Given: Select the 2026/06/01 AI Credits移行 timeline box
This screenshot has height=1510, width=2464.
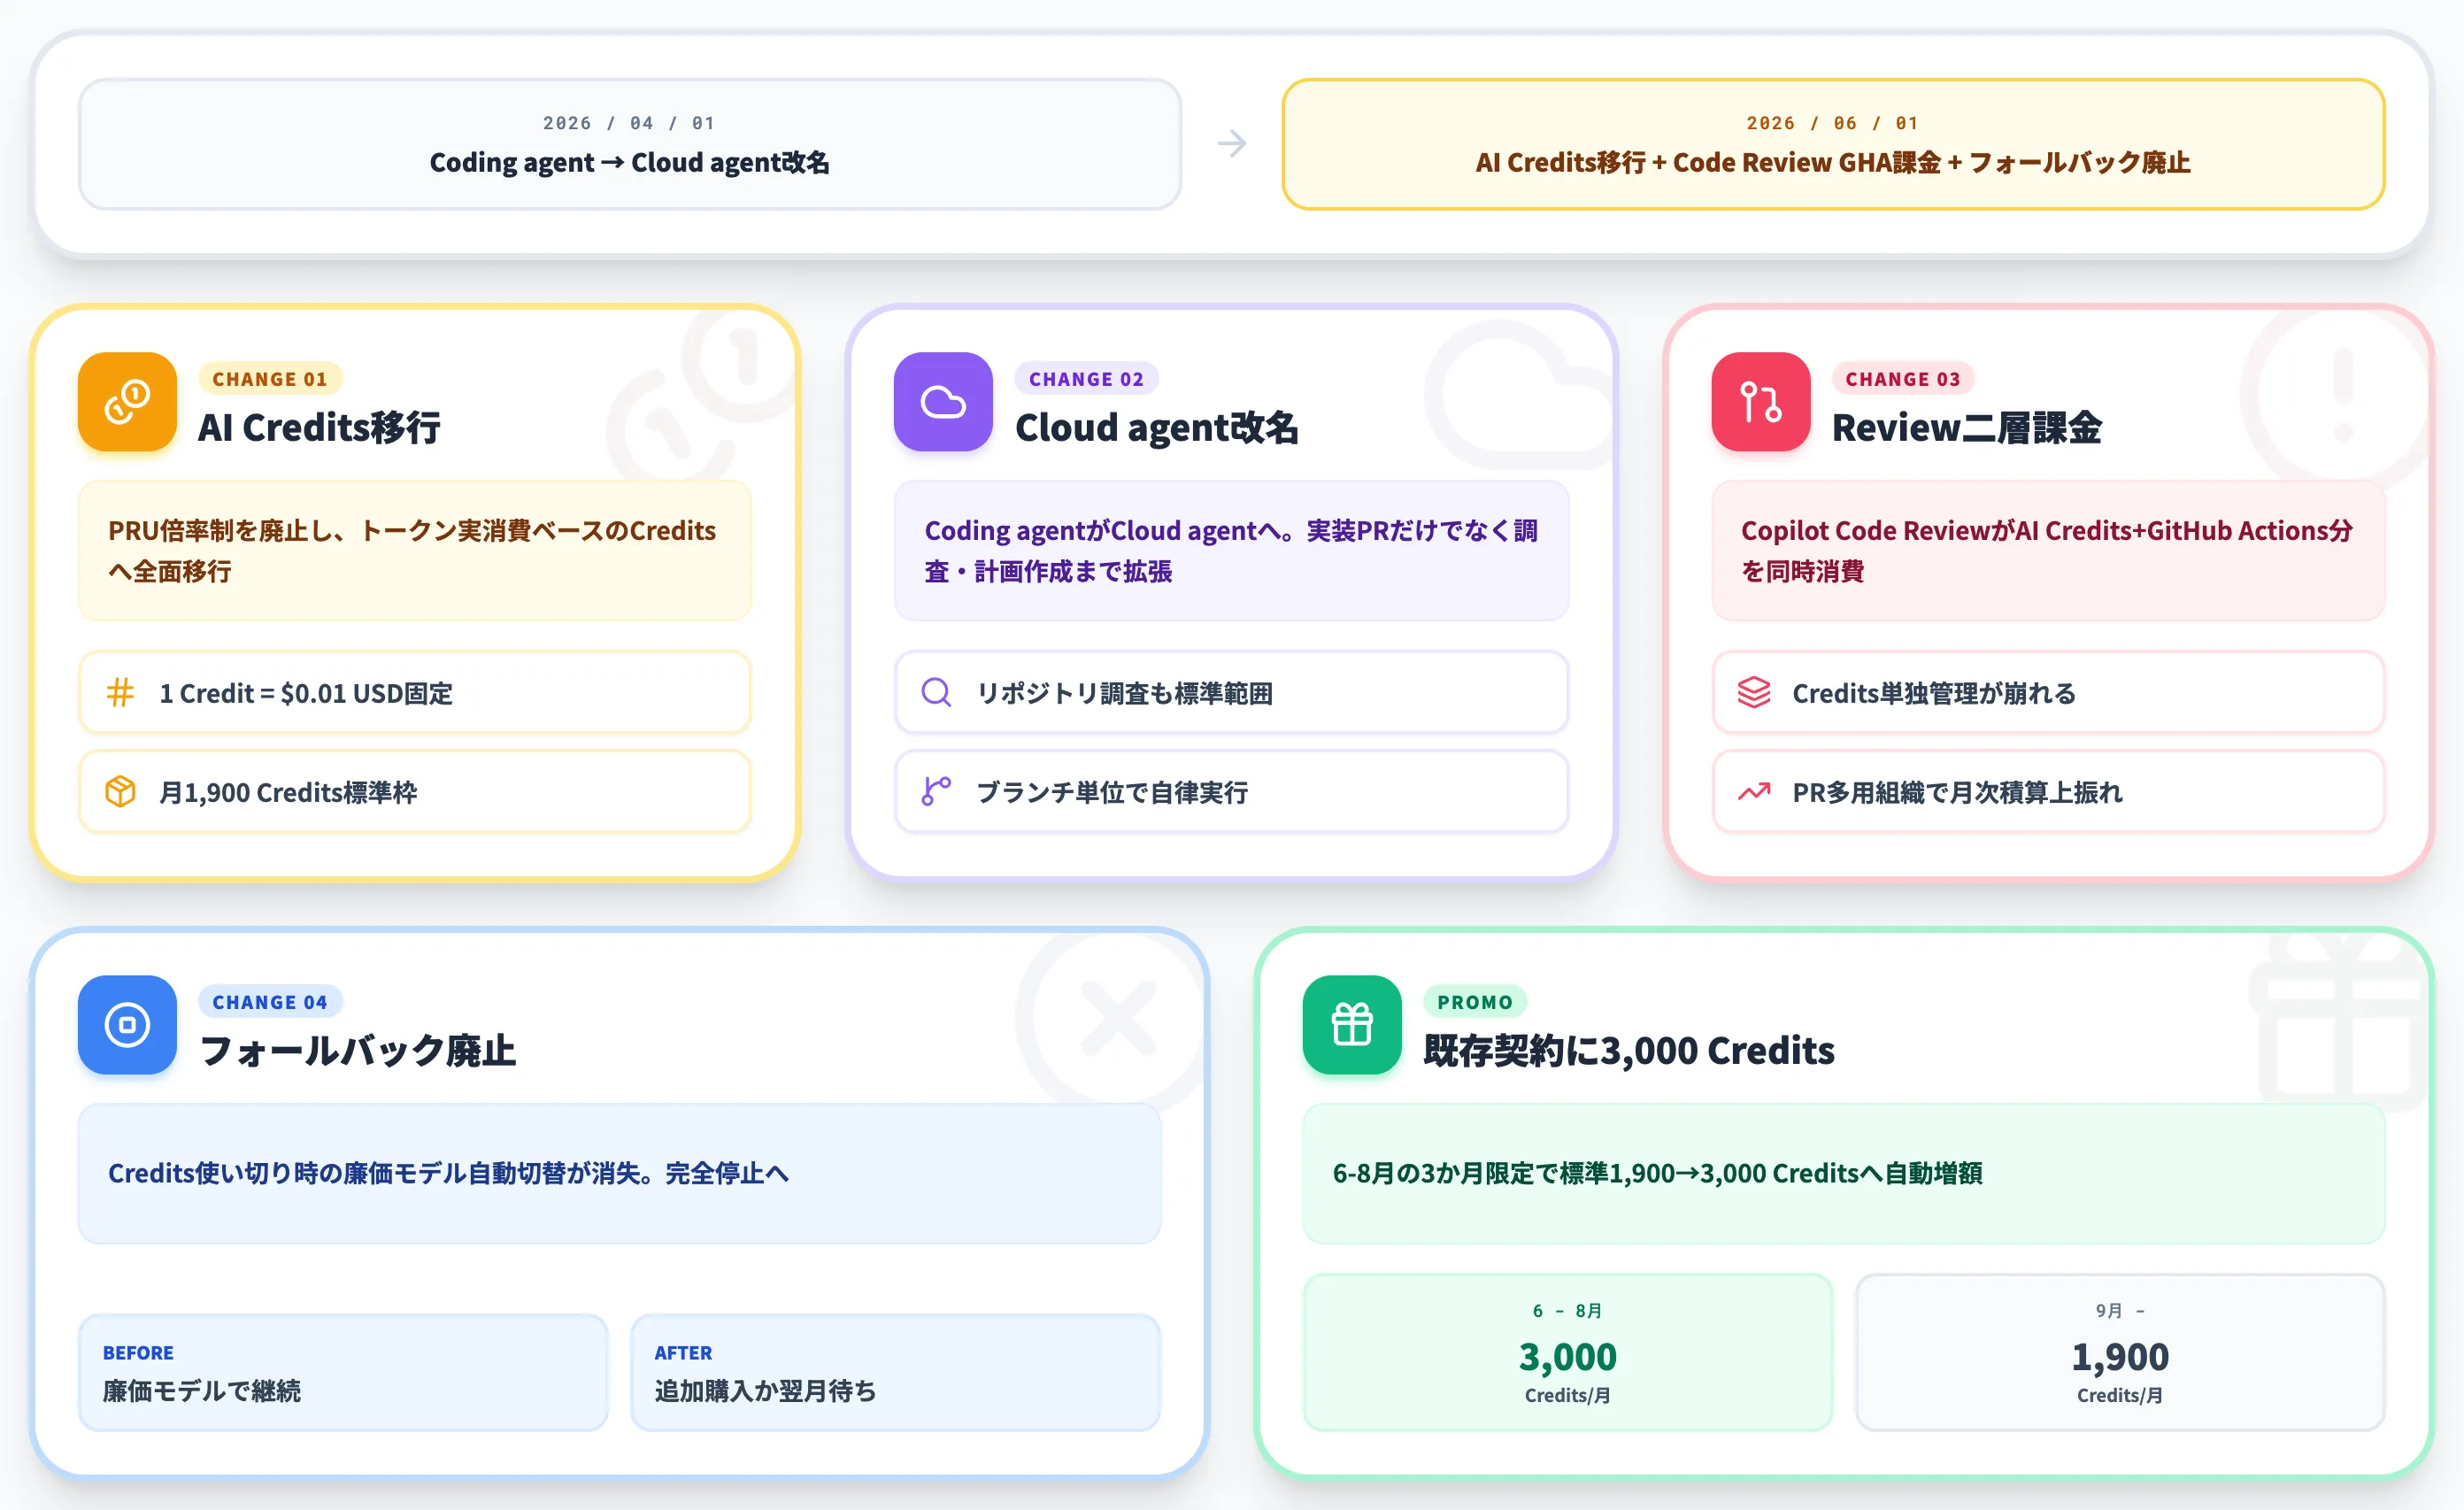Looking at the screenshot, I should point(1833,144).
